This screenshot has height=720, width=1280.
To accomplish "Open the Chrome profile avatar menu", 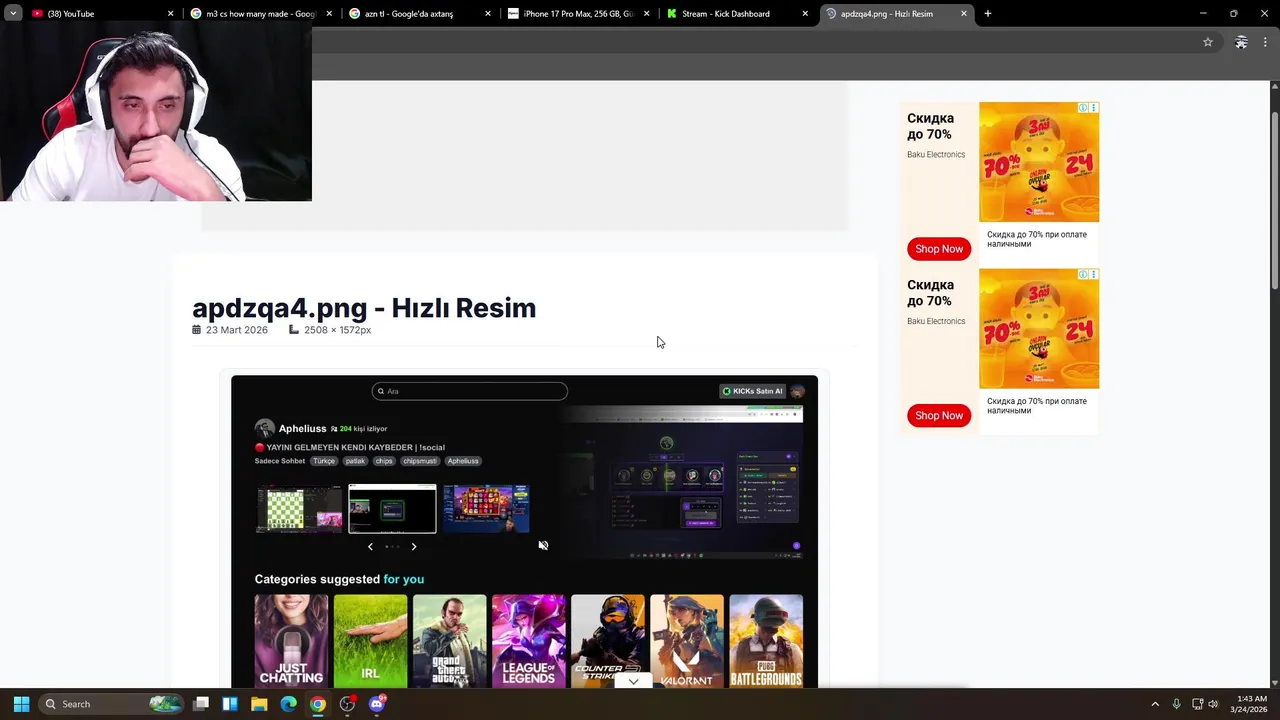I will point(1241,42).
